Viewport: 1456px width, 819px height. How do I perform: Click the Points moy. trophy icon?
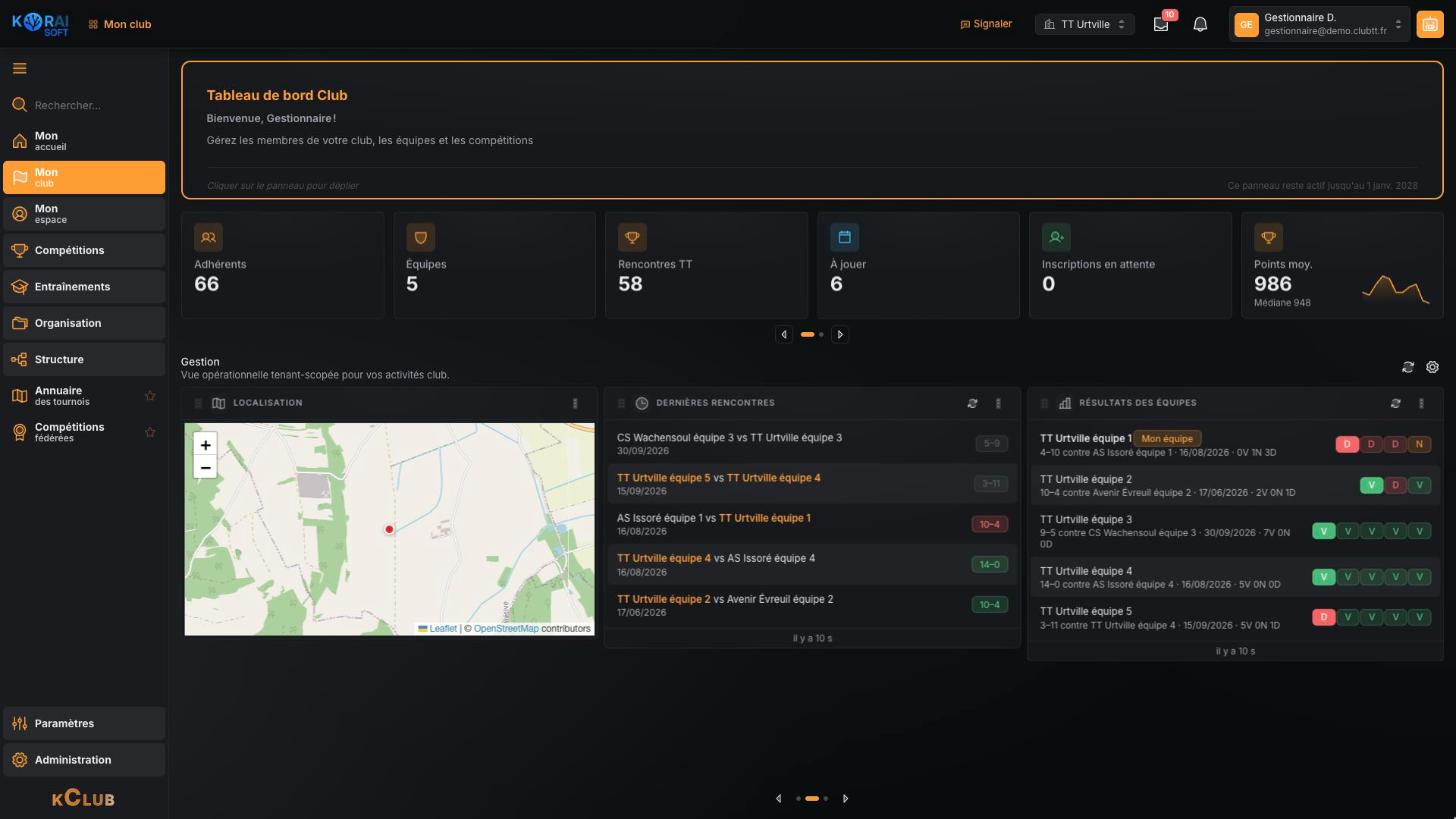click(1268, 237)
